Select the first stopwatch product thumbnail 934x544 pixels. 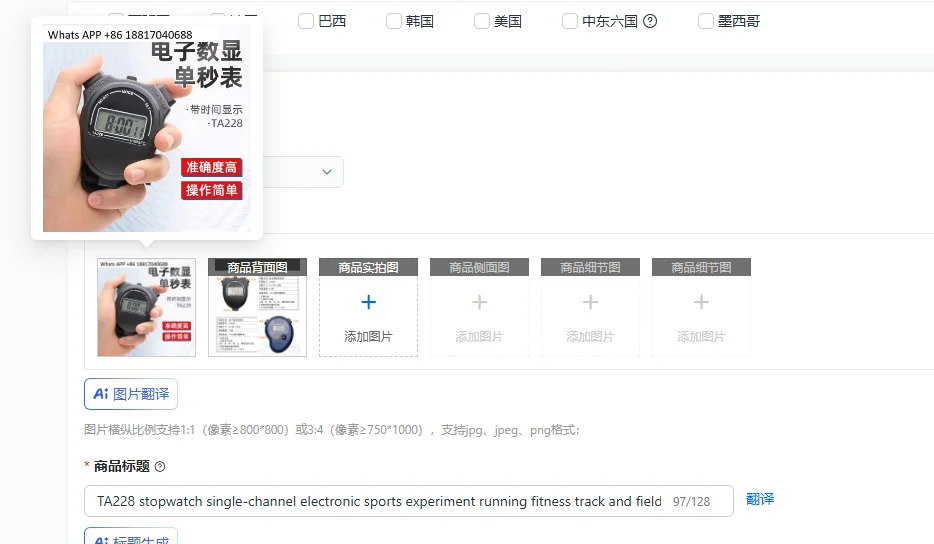tap(147, 307)
